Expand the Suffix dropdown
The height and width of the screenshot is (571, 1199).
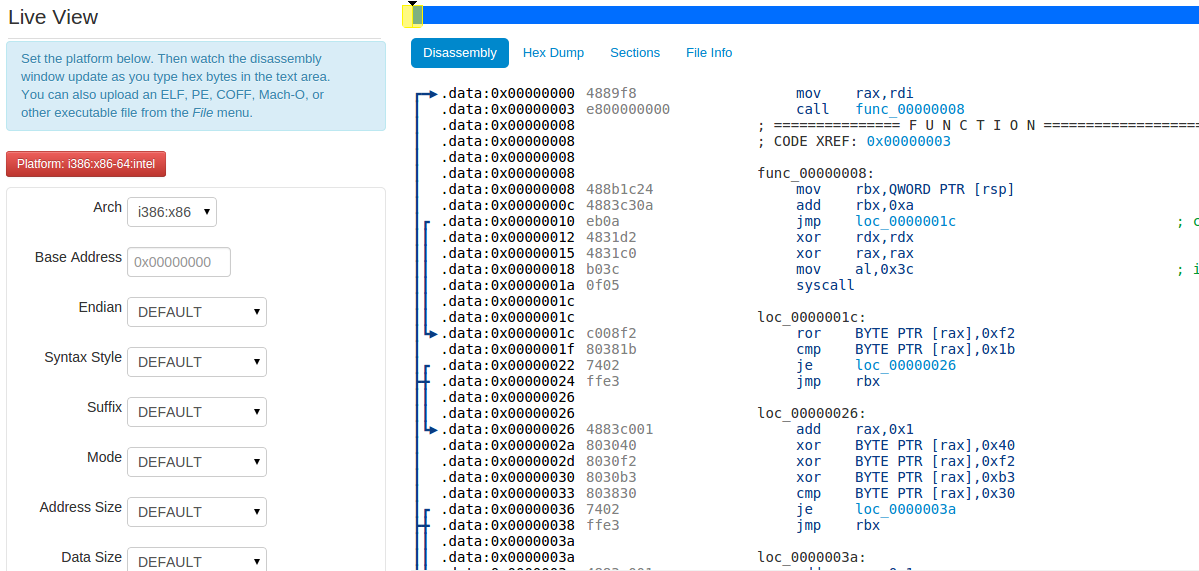(x=197, y=412)
